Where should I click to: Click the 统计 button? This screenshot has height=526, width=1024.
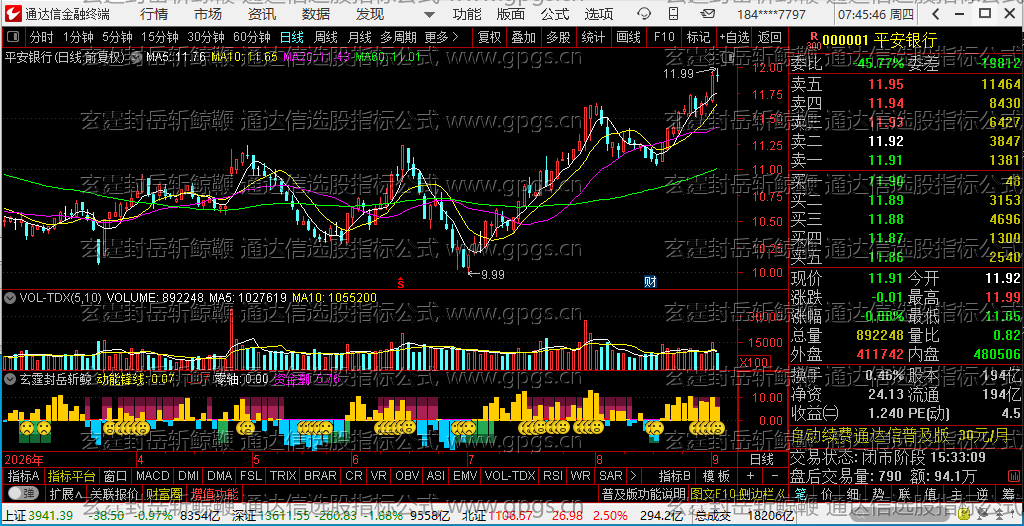[593, 37]
